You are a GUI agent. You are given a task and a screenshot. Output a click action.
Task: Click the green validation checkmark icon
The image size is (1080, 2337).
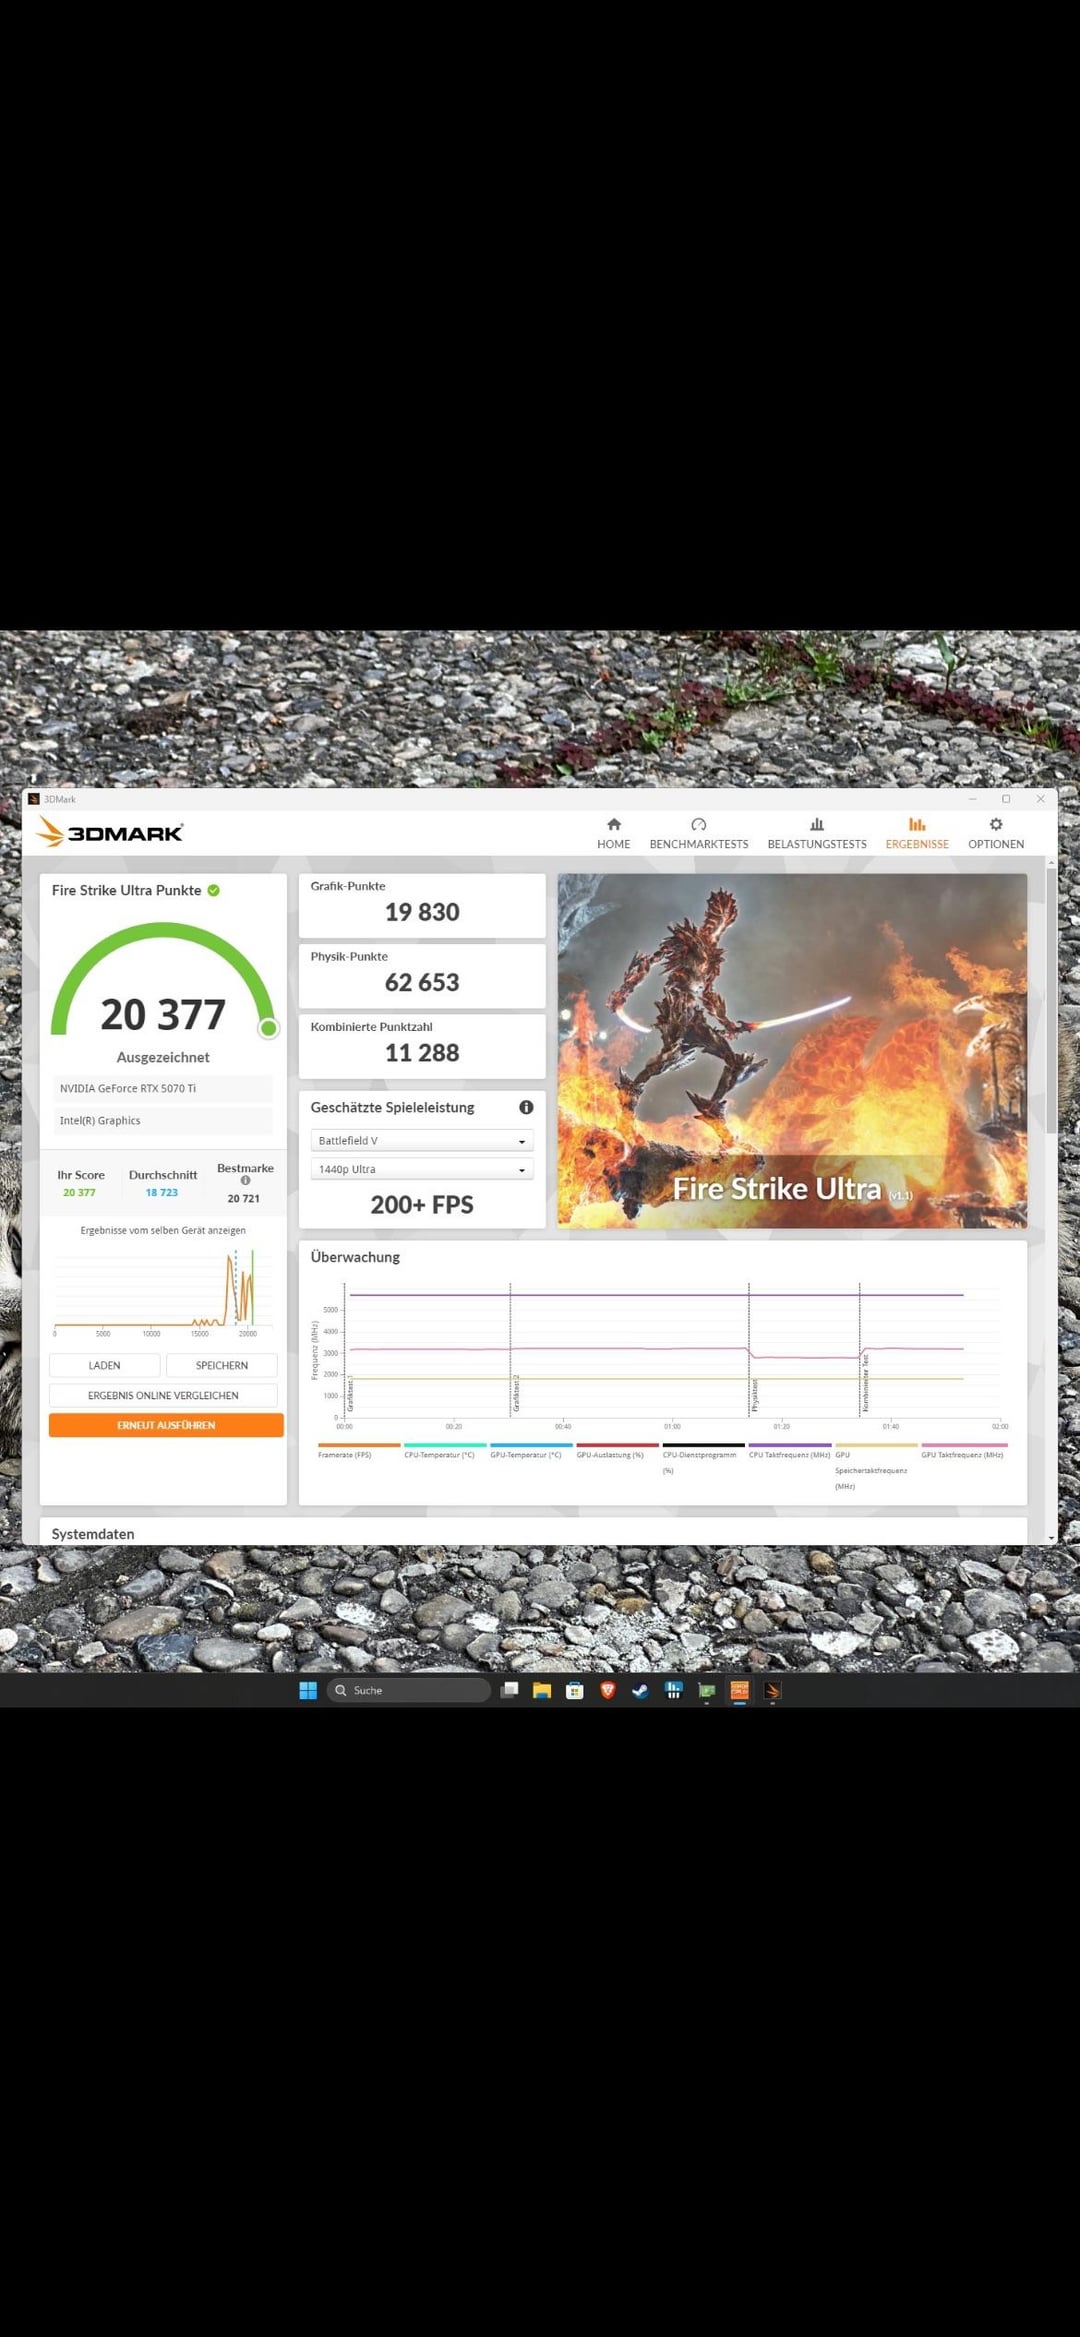214,890
